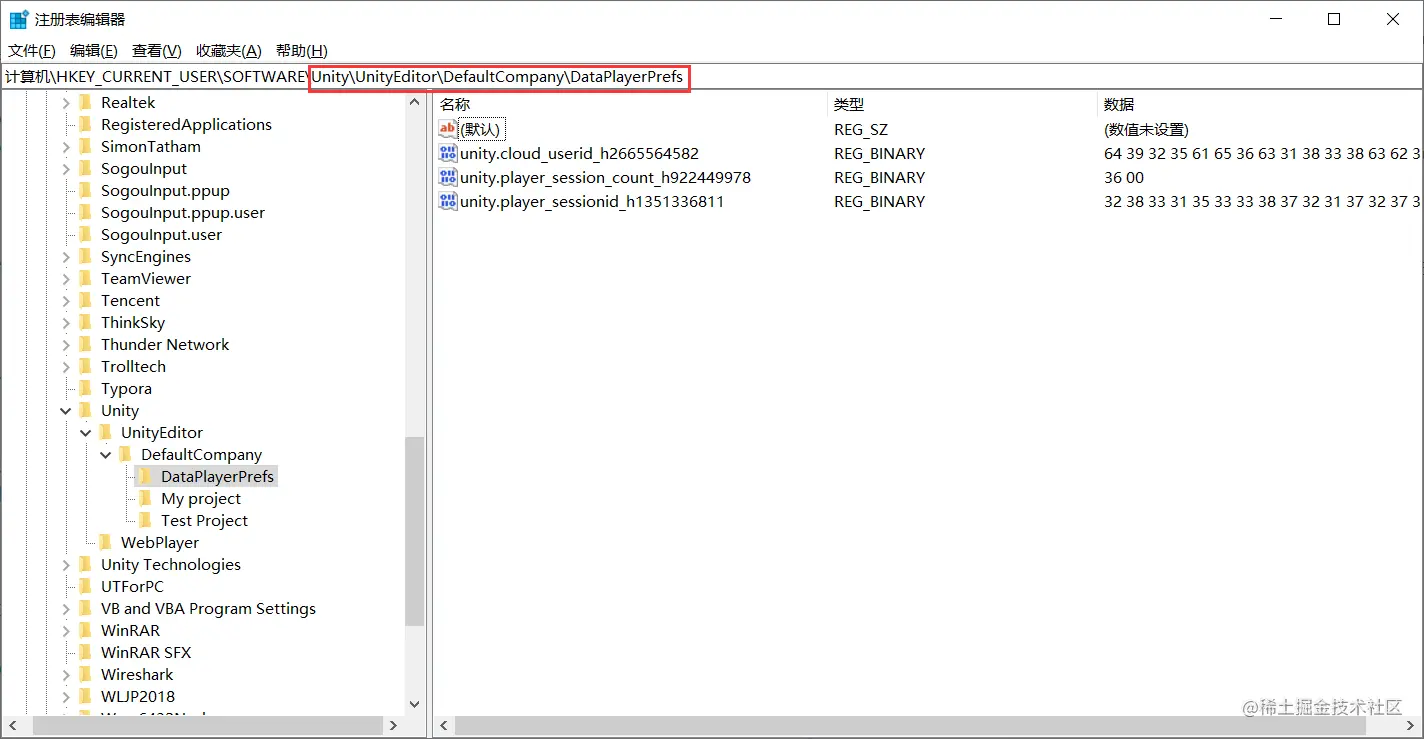This screenshot has height=739, width=1424.
Task: Click the unity.cloud_userid binary value icon
Action: coord(447,153)
